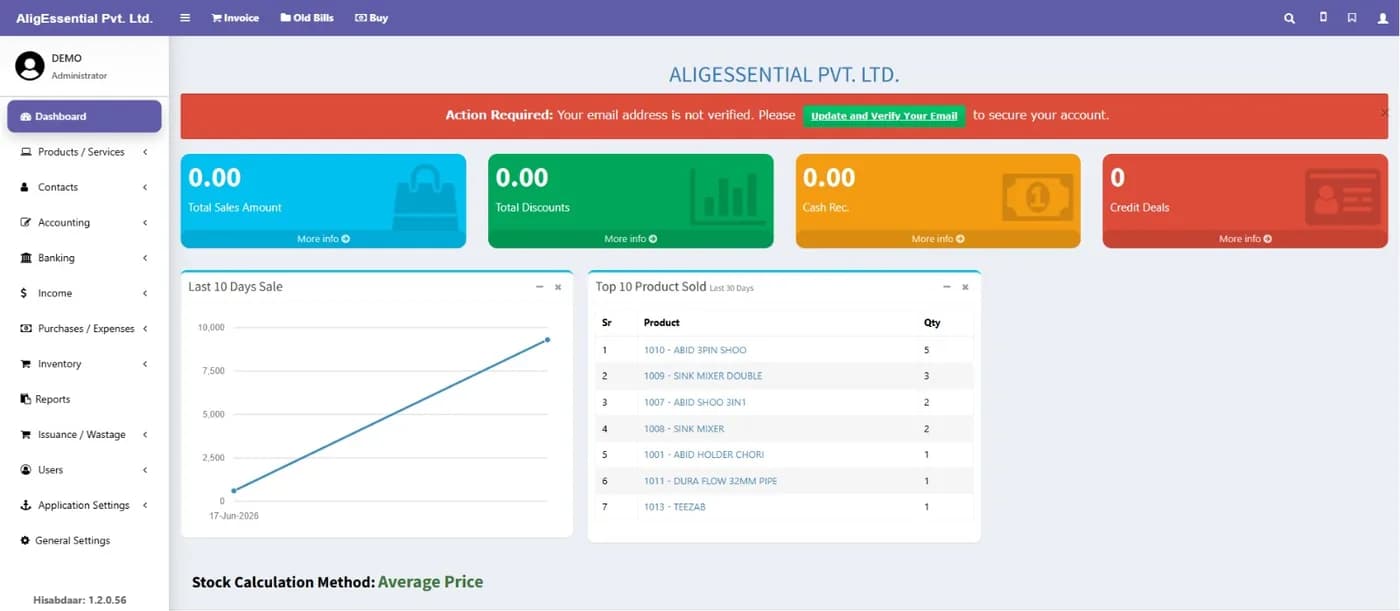
Task: Dismiss the red Action Required alert
Action: [x=1384, y=113]
